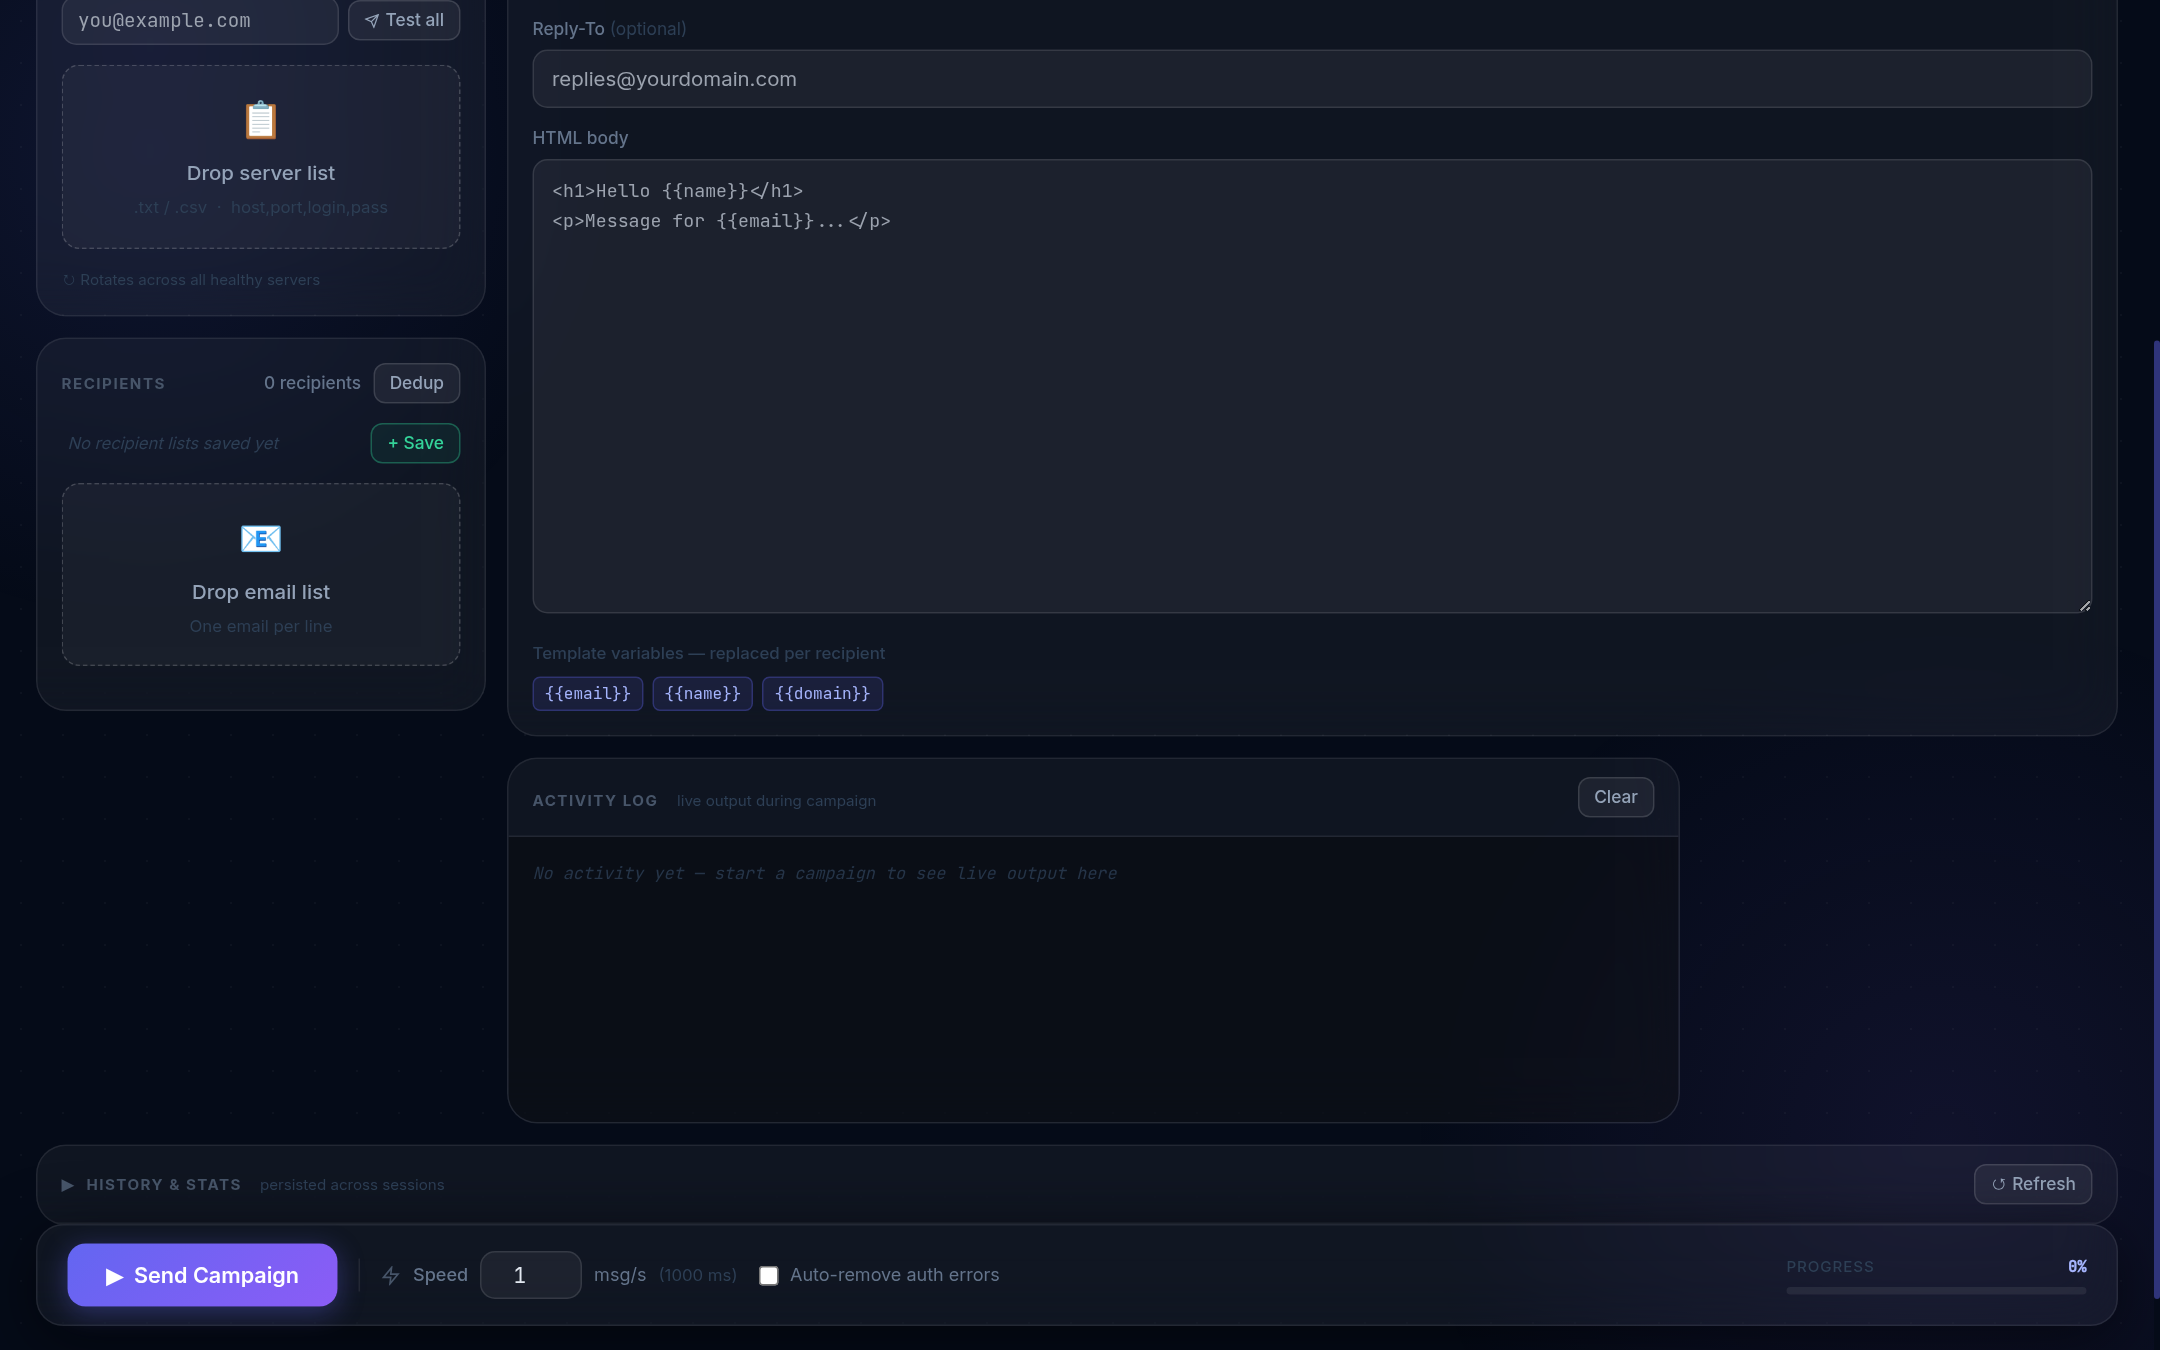Click the lightning bolt Speed icon

[391, 1275]
